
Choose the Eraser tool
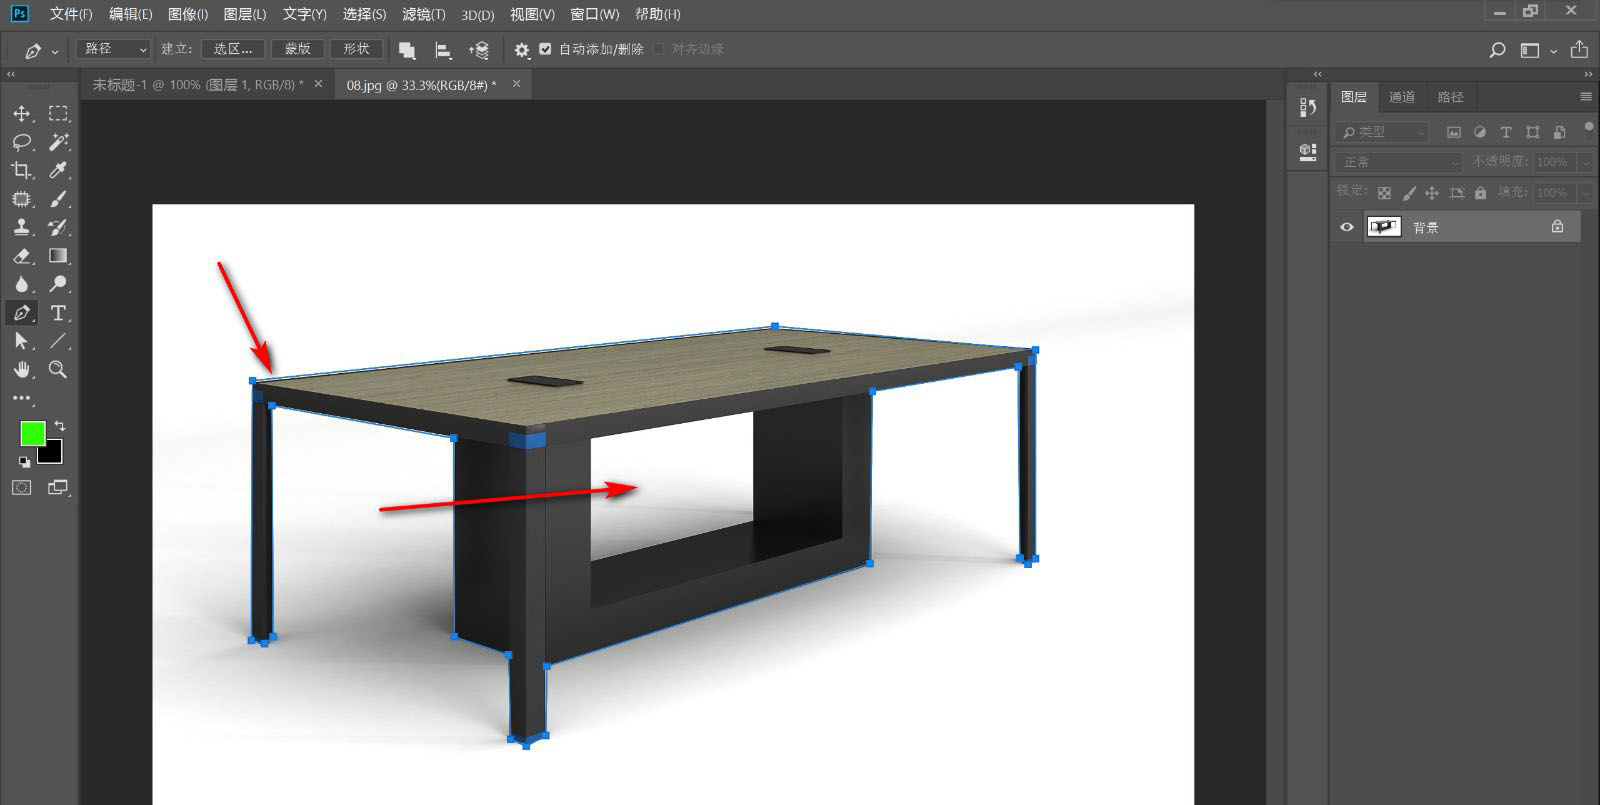click(21, 257)
